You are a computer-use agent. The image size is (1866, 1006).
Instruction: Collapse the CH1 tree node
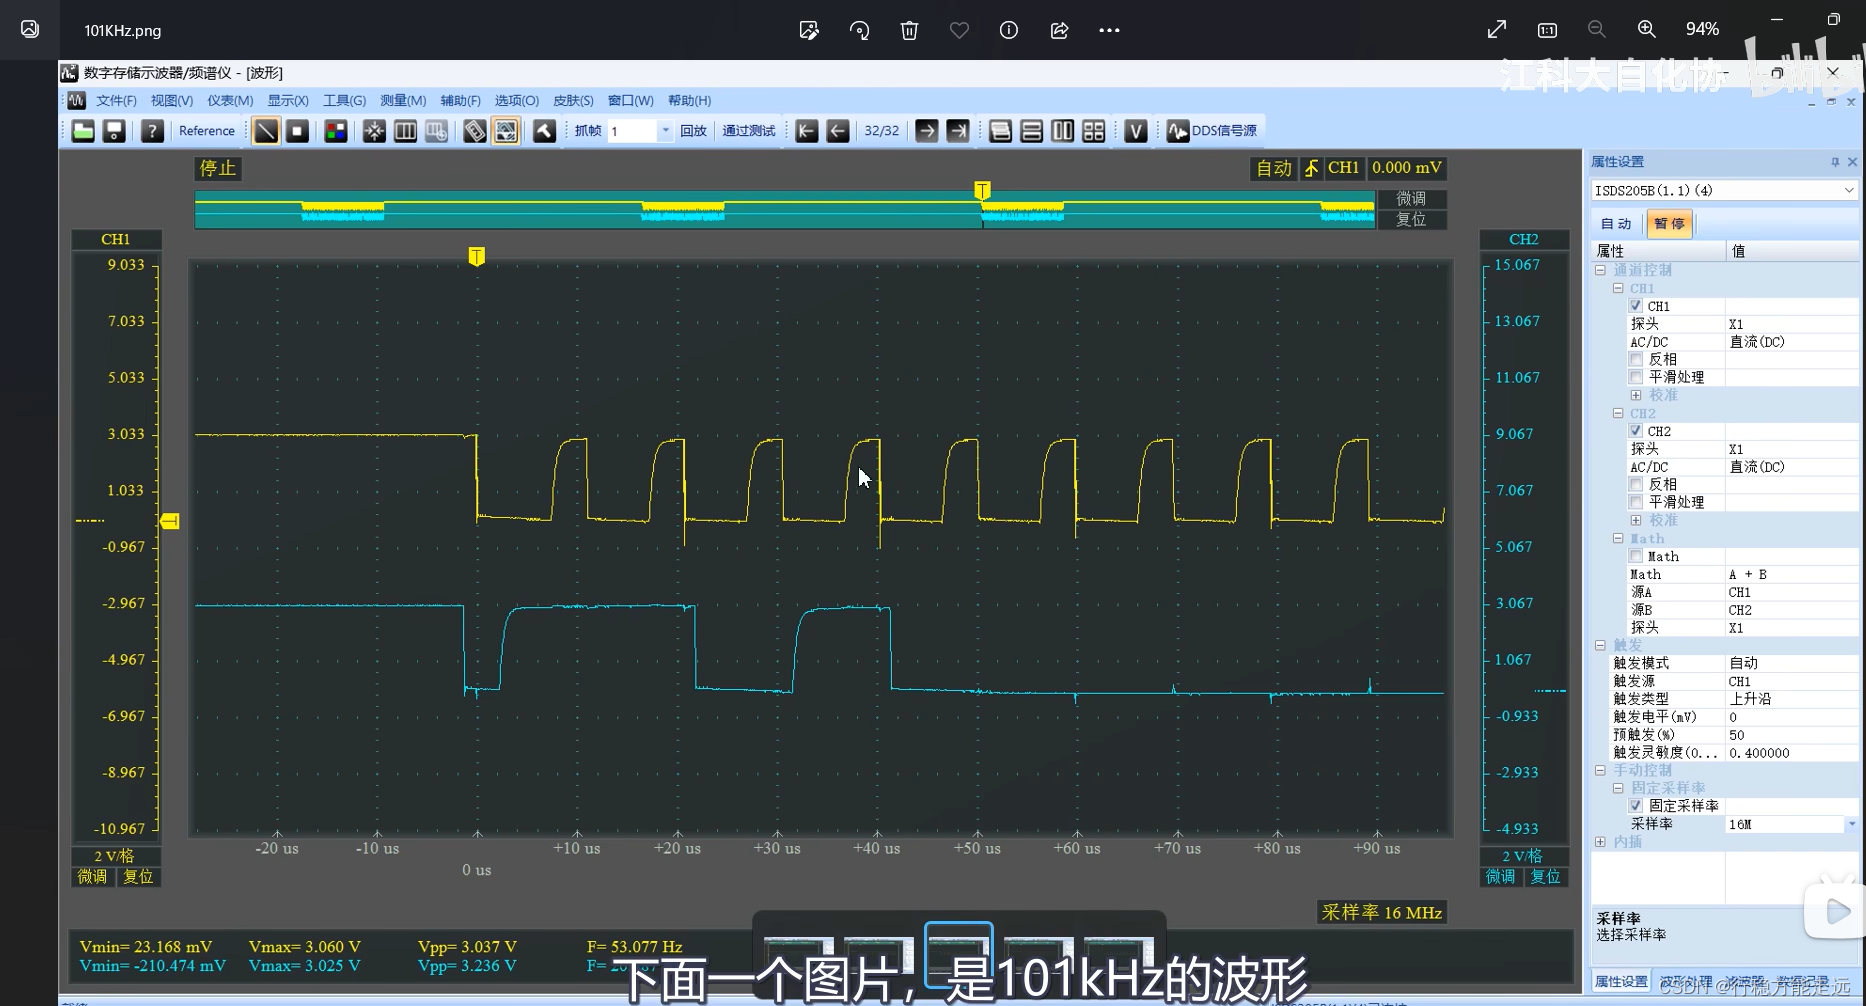[1618, 288]
